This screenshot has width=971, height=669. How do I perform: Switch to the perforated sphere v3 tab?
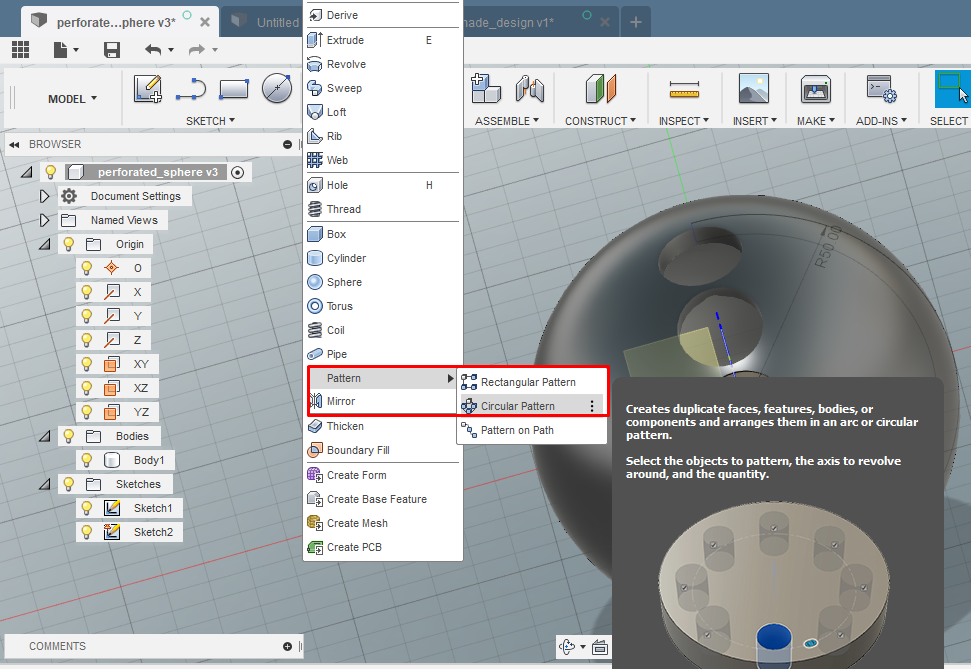coord(116,22)
